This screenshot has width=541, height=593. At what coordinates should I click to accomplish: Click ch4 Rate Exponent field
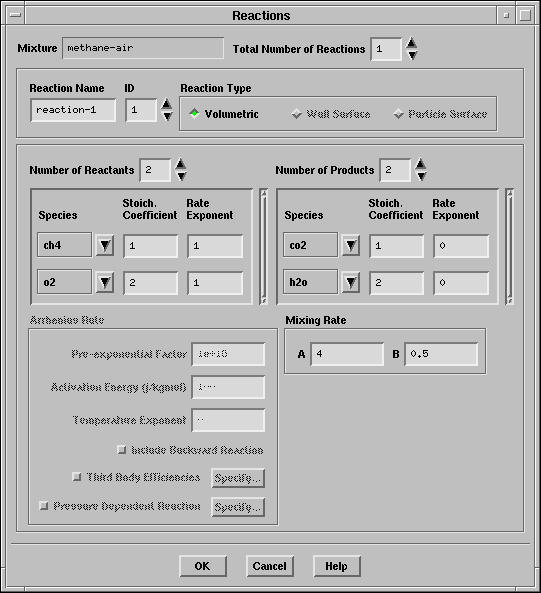point(215,246)
